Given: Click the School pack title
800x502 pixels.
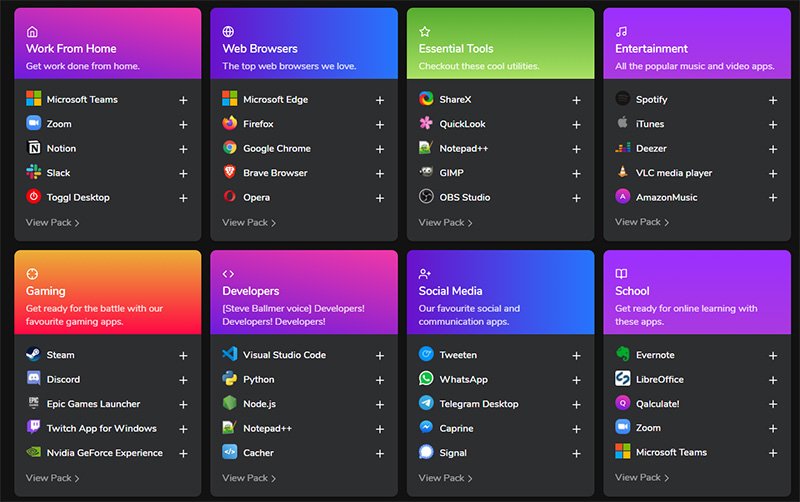Looking at the screenshot, I should (x=632, y=291).
